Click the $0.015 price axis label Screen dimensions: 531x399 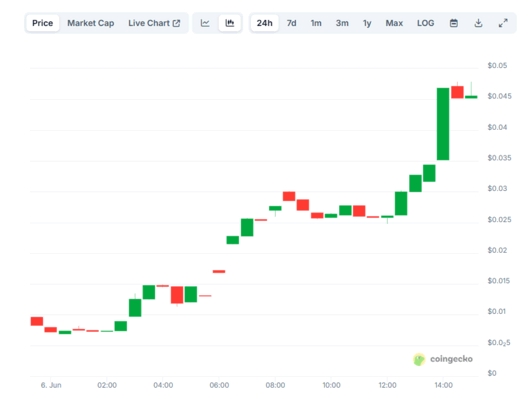tap(498, 280)
